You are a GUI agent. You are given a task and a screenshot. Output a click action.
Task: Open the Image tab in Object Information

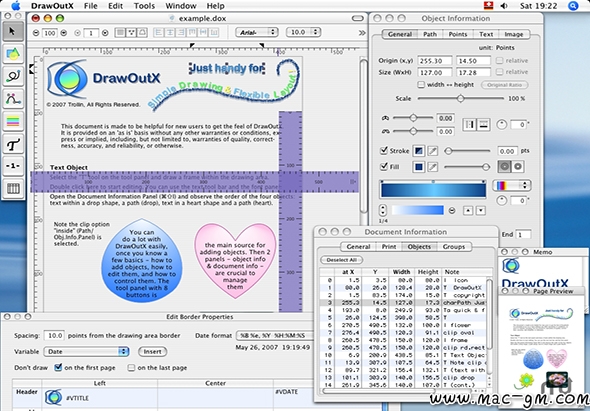click(514, 34)
